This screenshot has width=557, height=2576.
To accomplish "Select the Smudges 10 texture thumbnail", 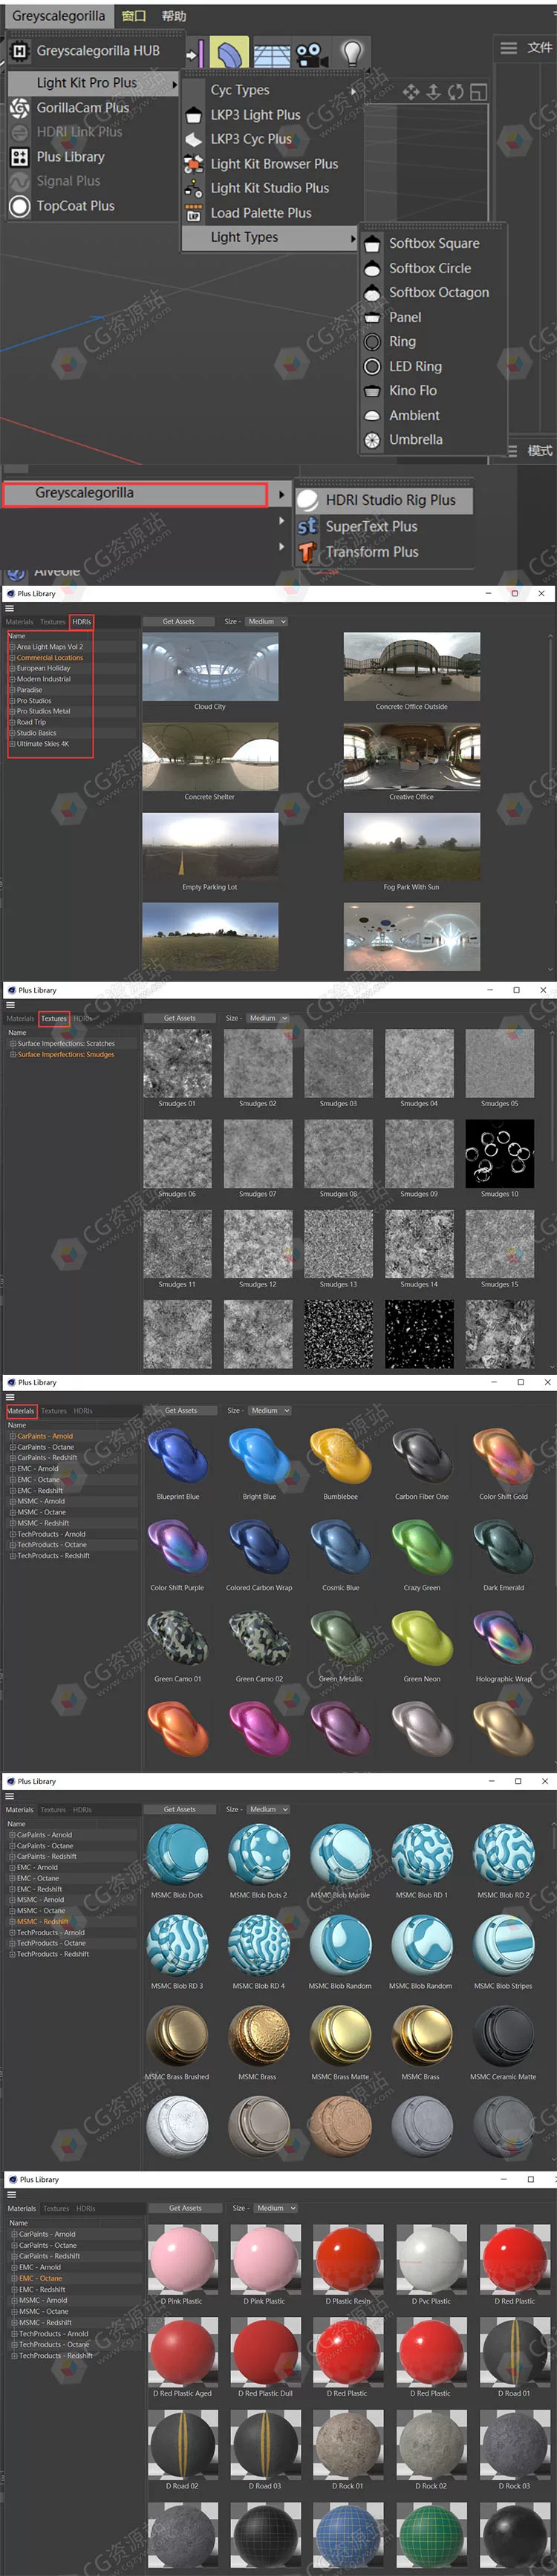I will click(499, 1154).
